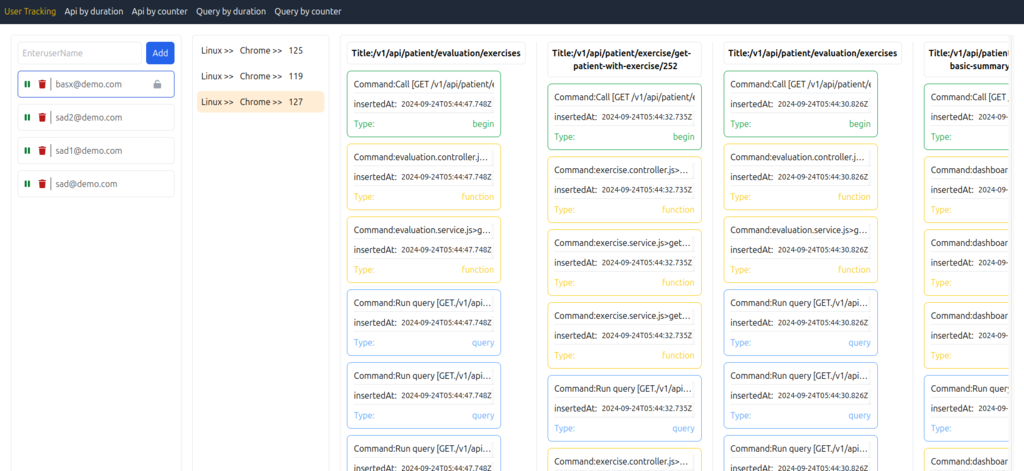Delete sad1@demo.com via trash icon
The image size is (1024, 471).
(x=42, y=151)
